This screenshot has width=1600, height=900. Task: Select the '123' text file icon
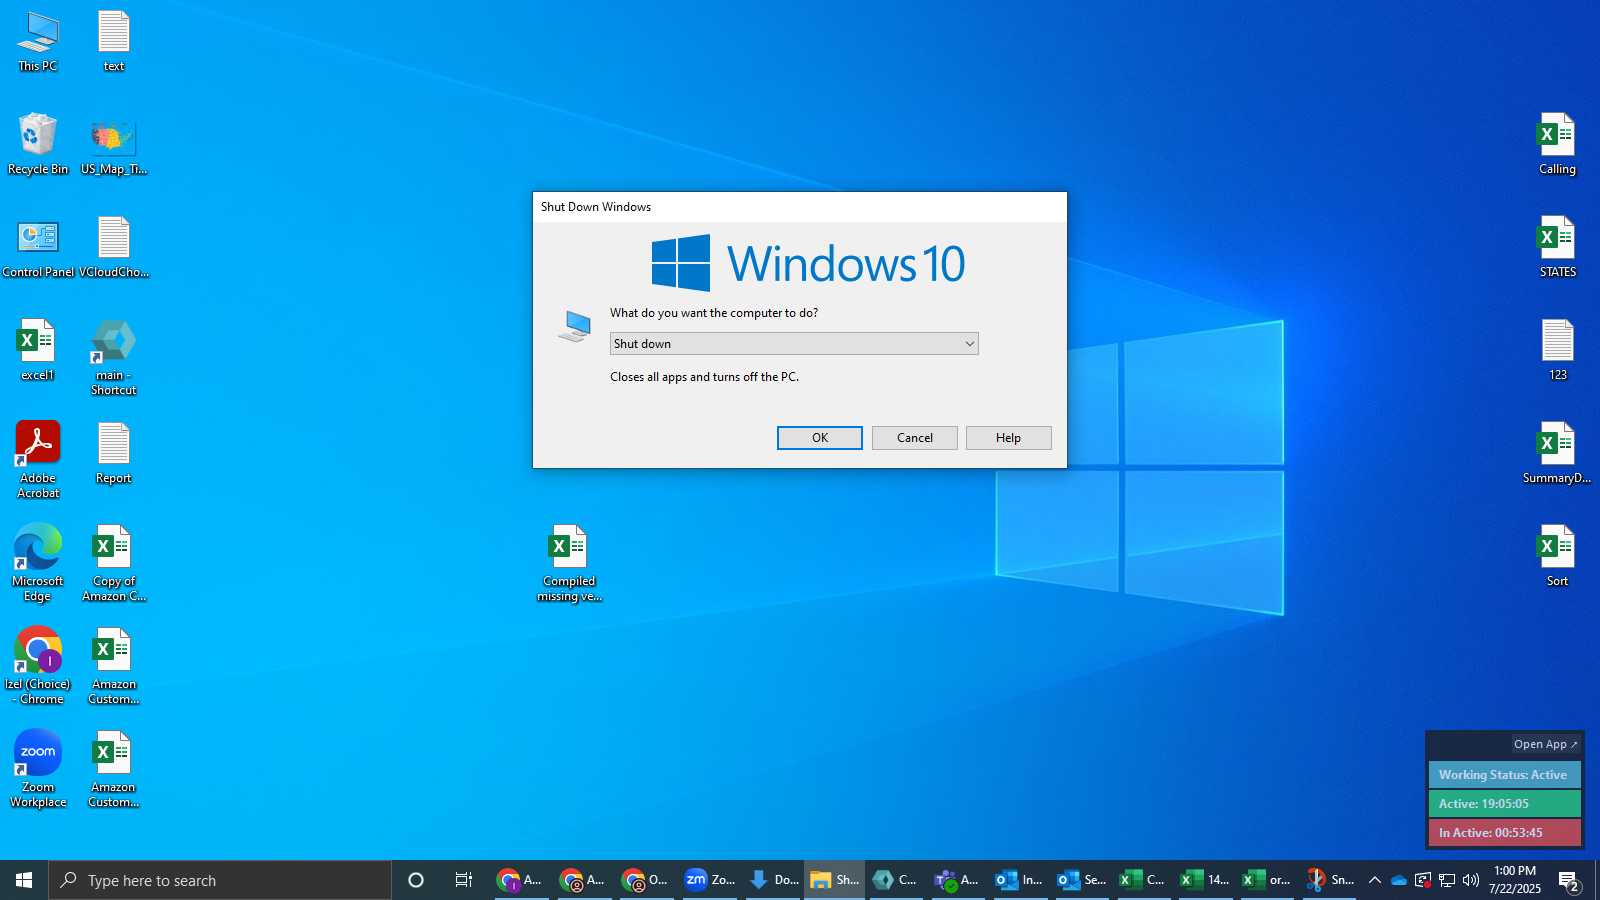[x=1557, y=350]
